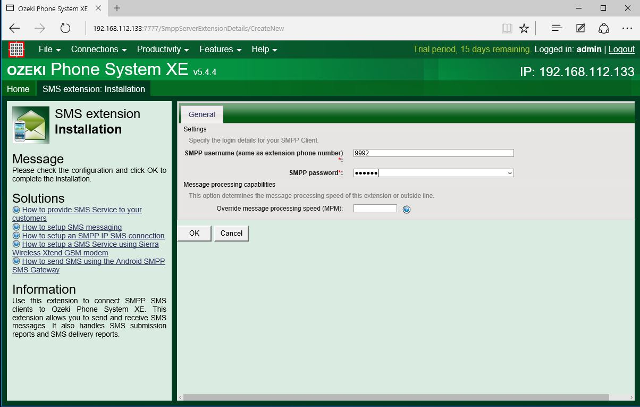Image resolution: width=640 pixels, height=407 pixels.
Task: Click the Cancel button
Action: coord(231,234)
